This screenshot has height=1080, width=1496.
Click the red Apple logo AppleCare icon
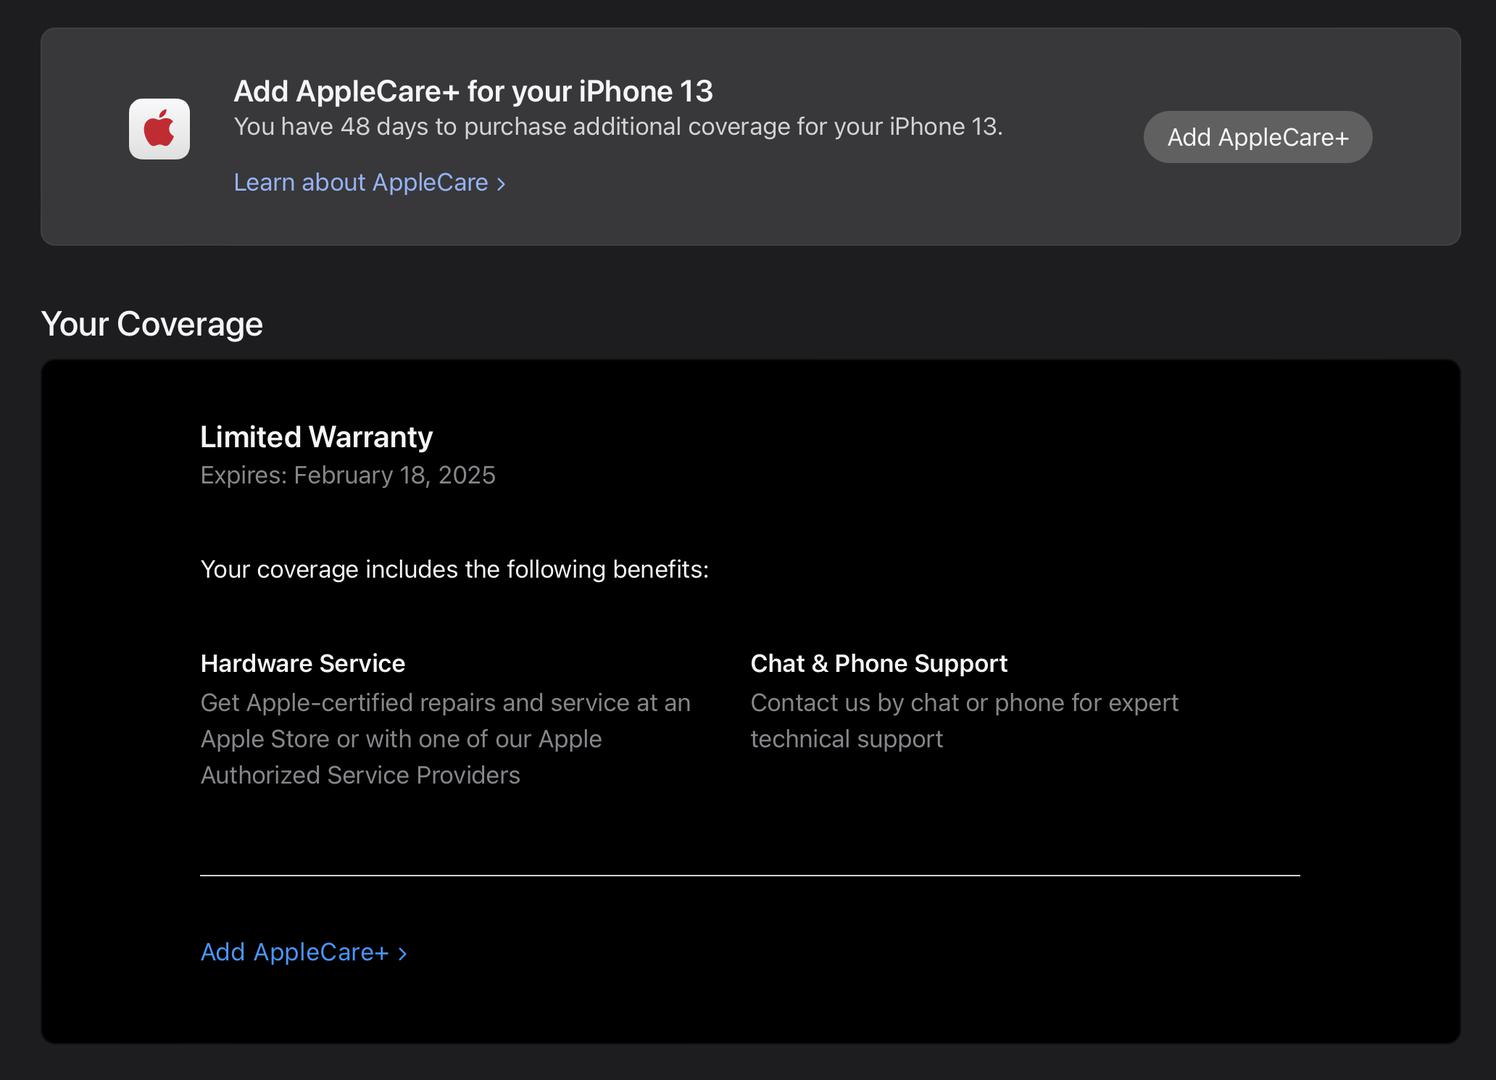coord(159,129)
